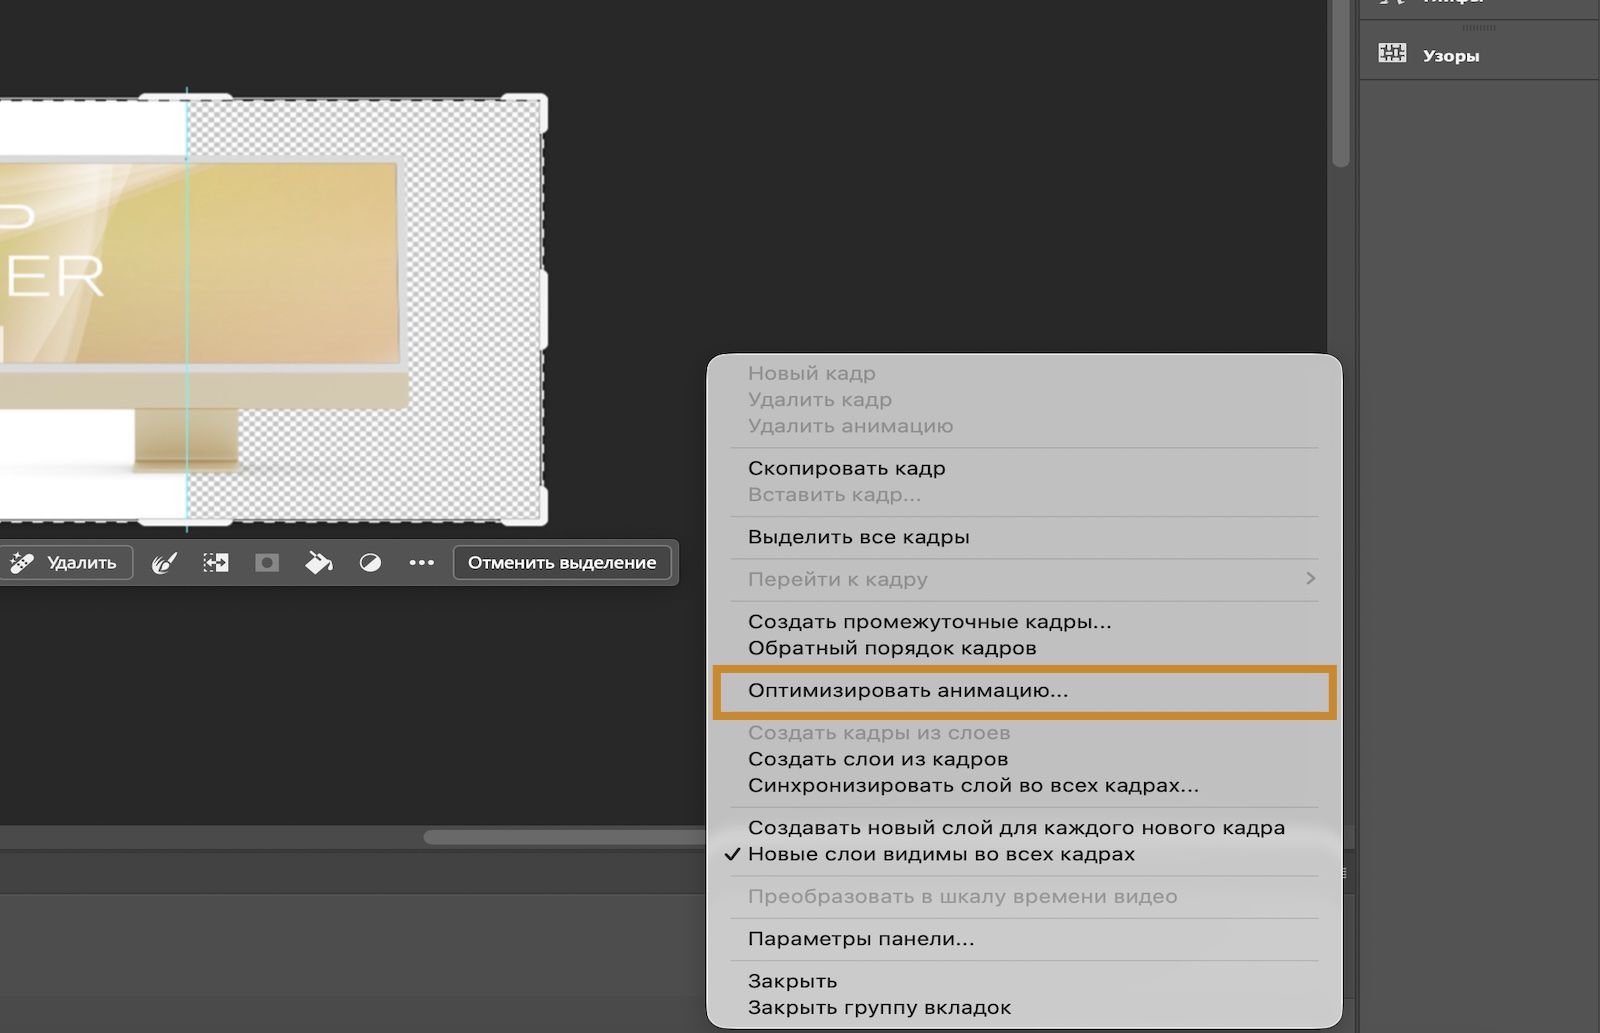Enable Создавать новый слой для каждого нового кадра
1600x1033 pixels.
click(1024, 828)
